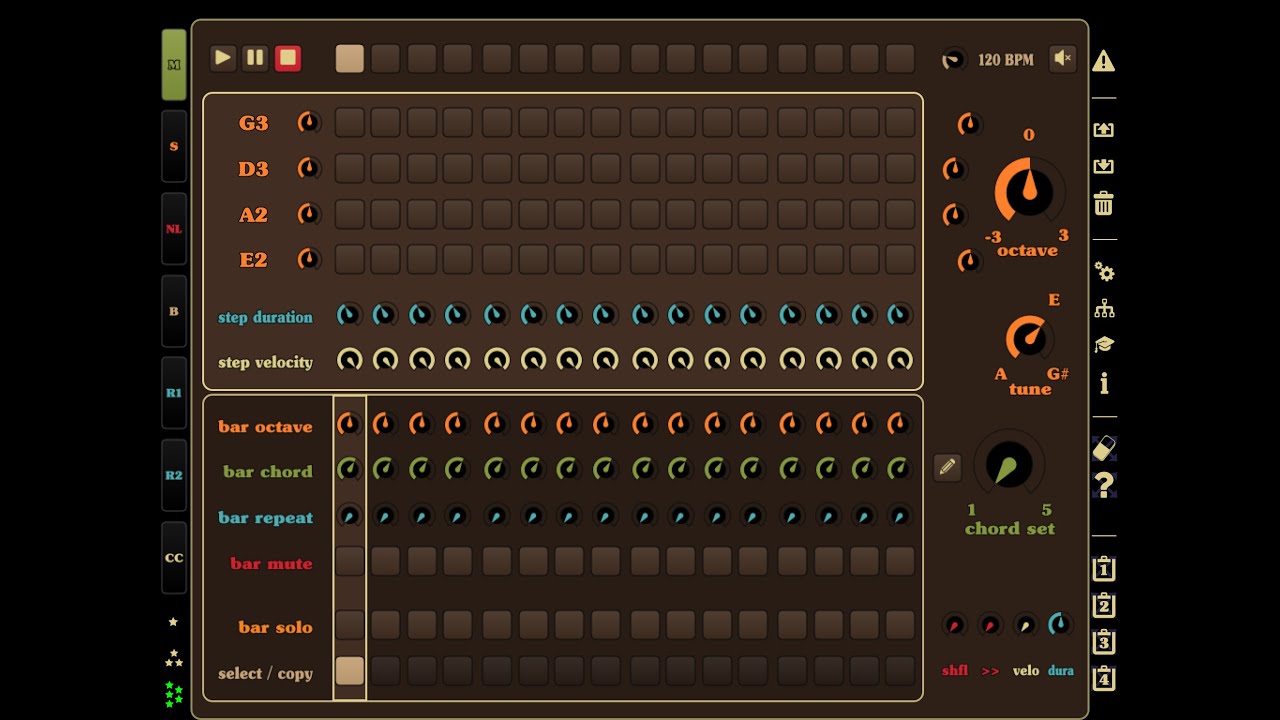This screenshot has height=720, width=1280.
Task: Open the tutorial graduation cap icon
Action: coord(1104,345)
